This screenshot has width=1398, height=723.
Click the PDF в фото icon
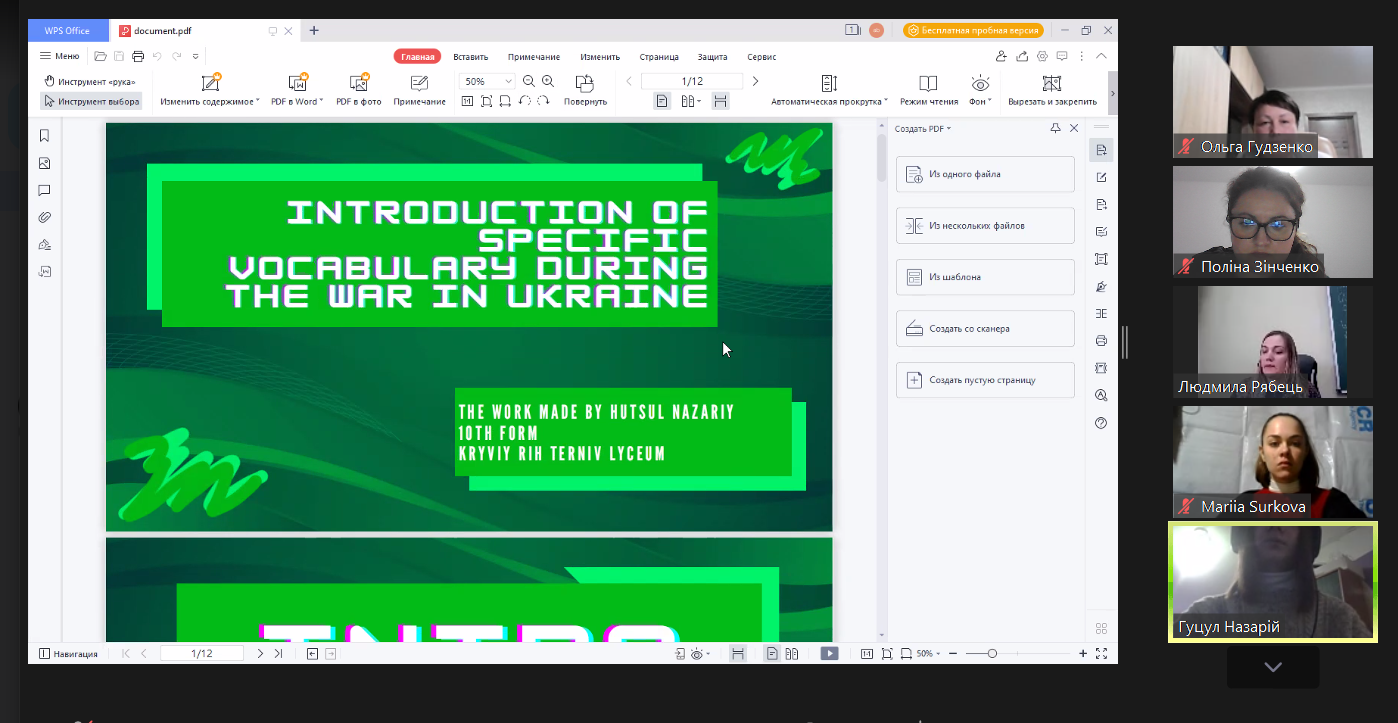tap(359, 84)
